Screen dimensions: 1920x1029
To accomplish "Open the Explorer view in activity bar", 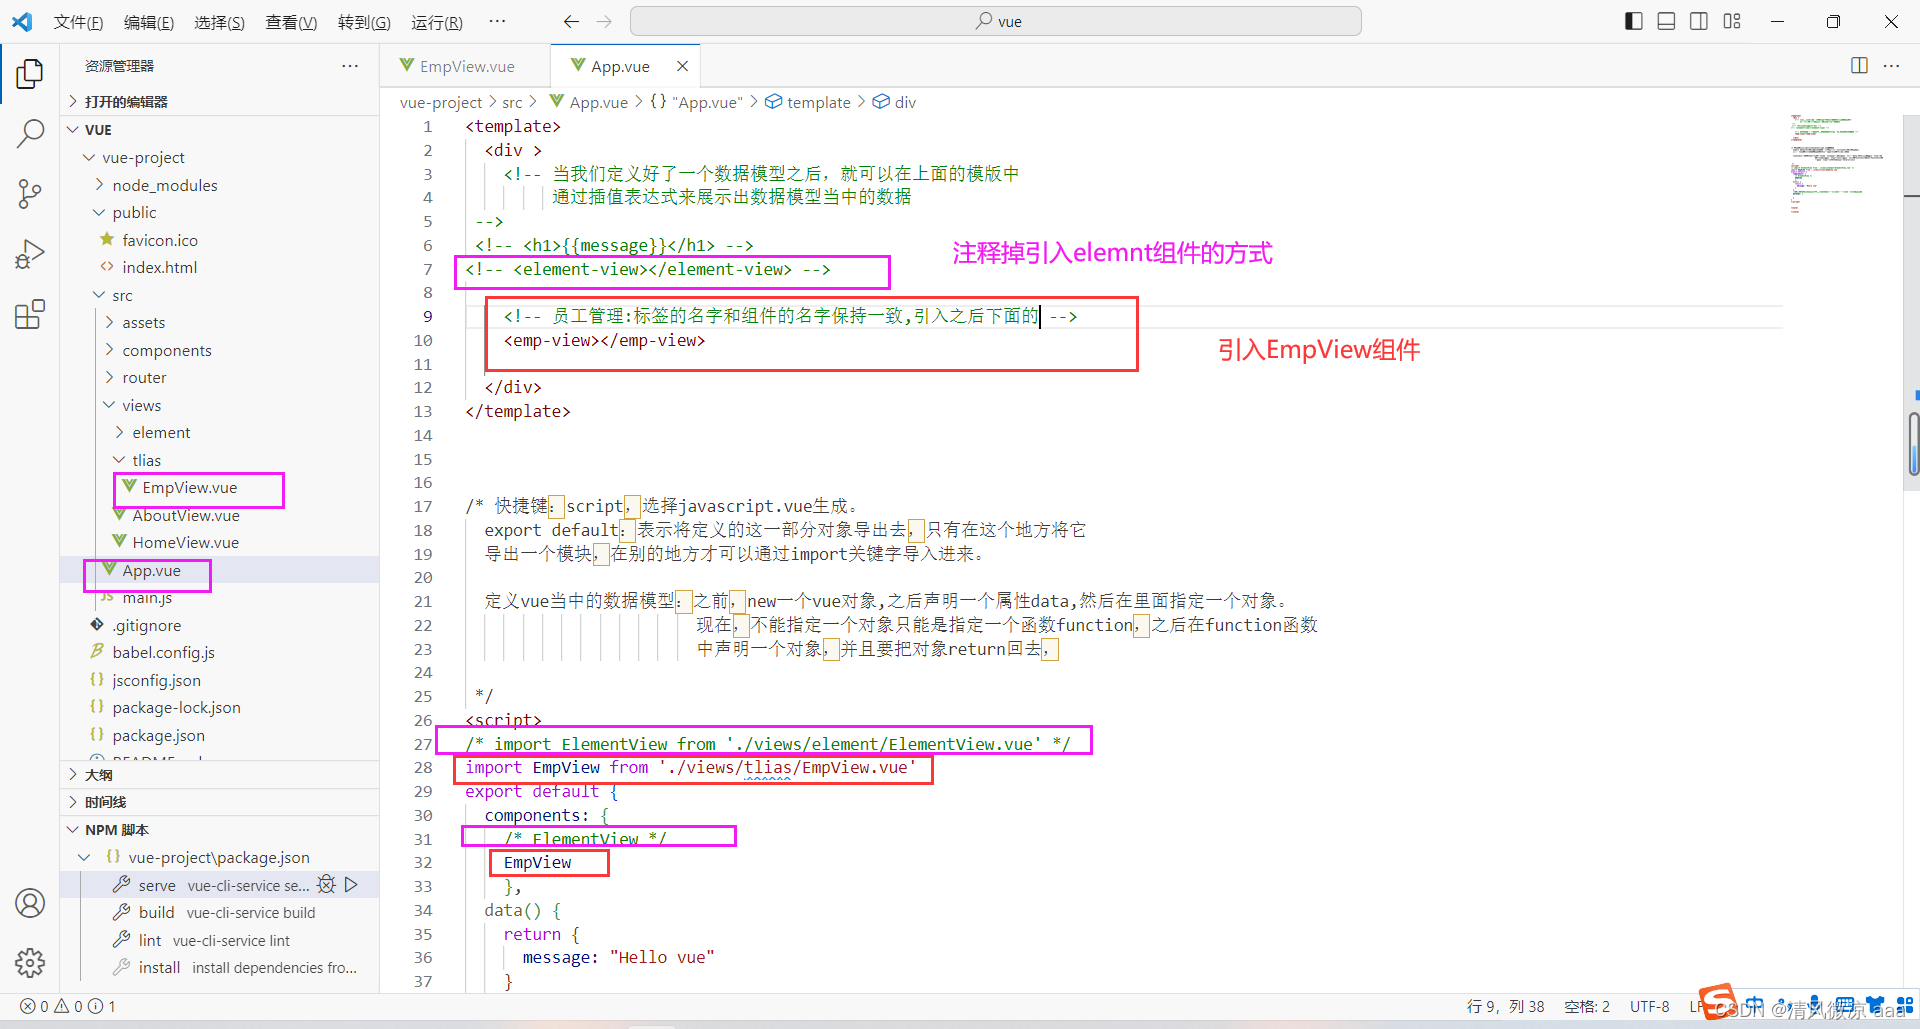I will click(30, 73).
